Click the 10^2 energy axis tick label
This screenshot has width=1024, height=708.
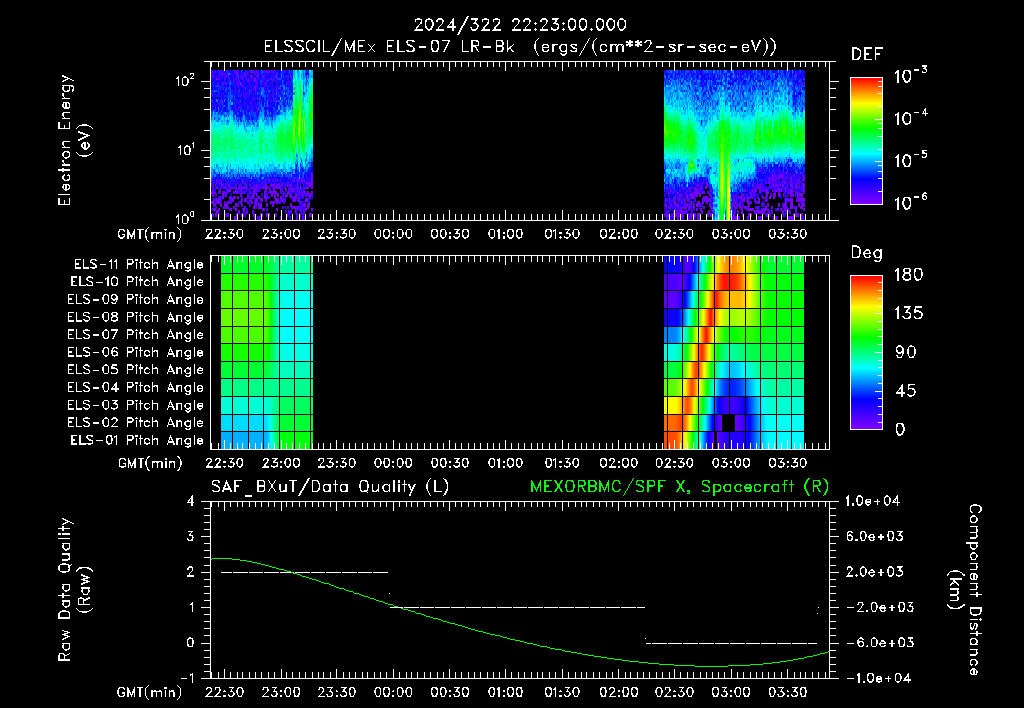[x=185, y=81]
